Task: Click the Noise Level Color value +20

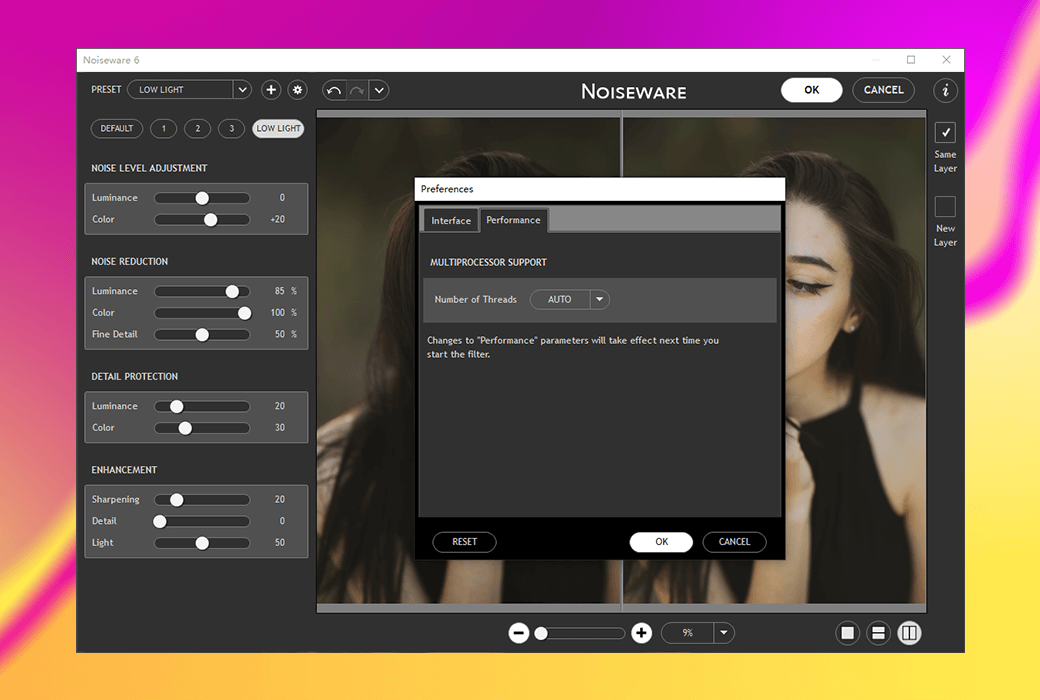Action: (x=277, y=219)
